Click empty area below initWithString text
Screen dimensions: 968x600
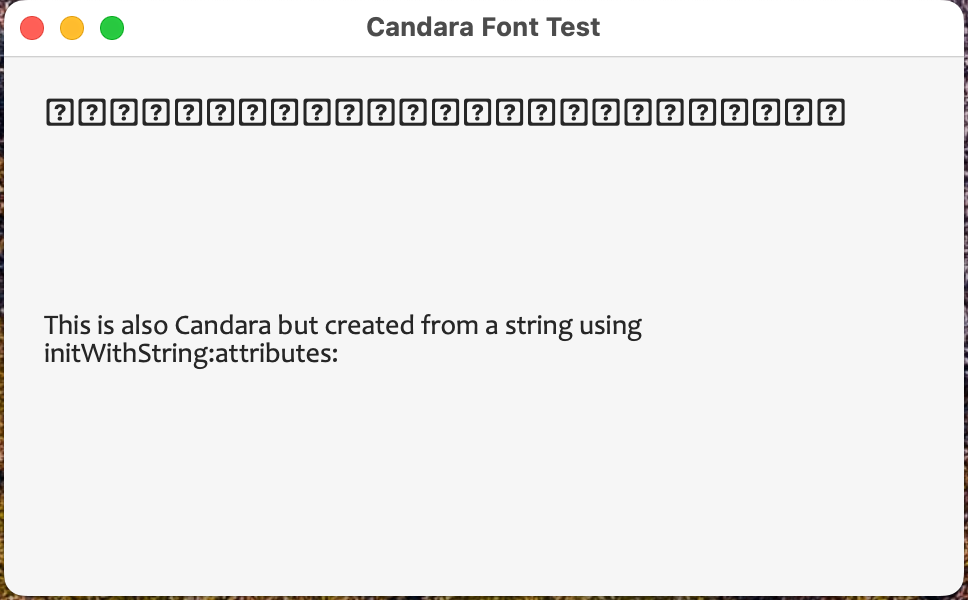pyautogui.click(x=483, y=481)
